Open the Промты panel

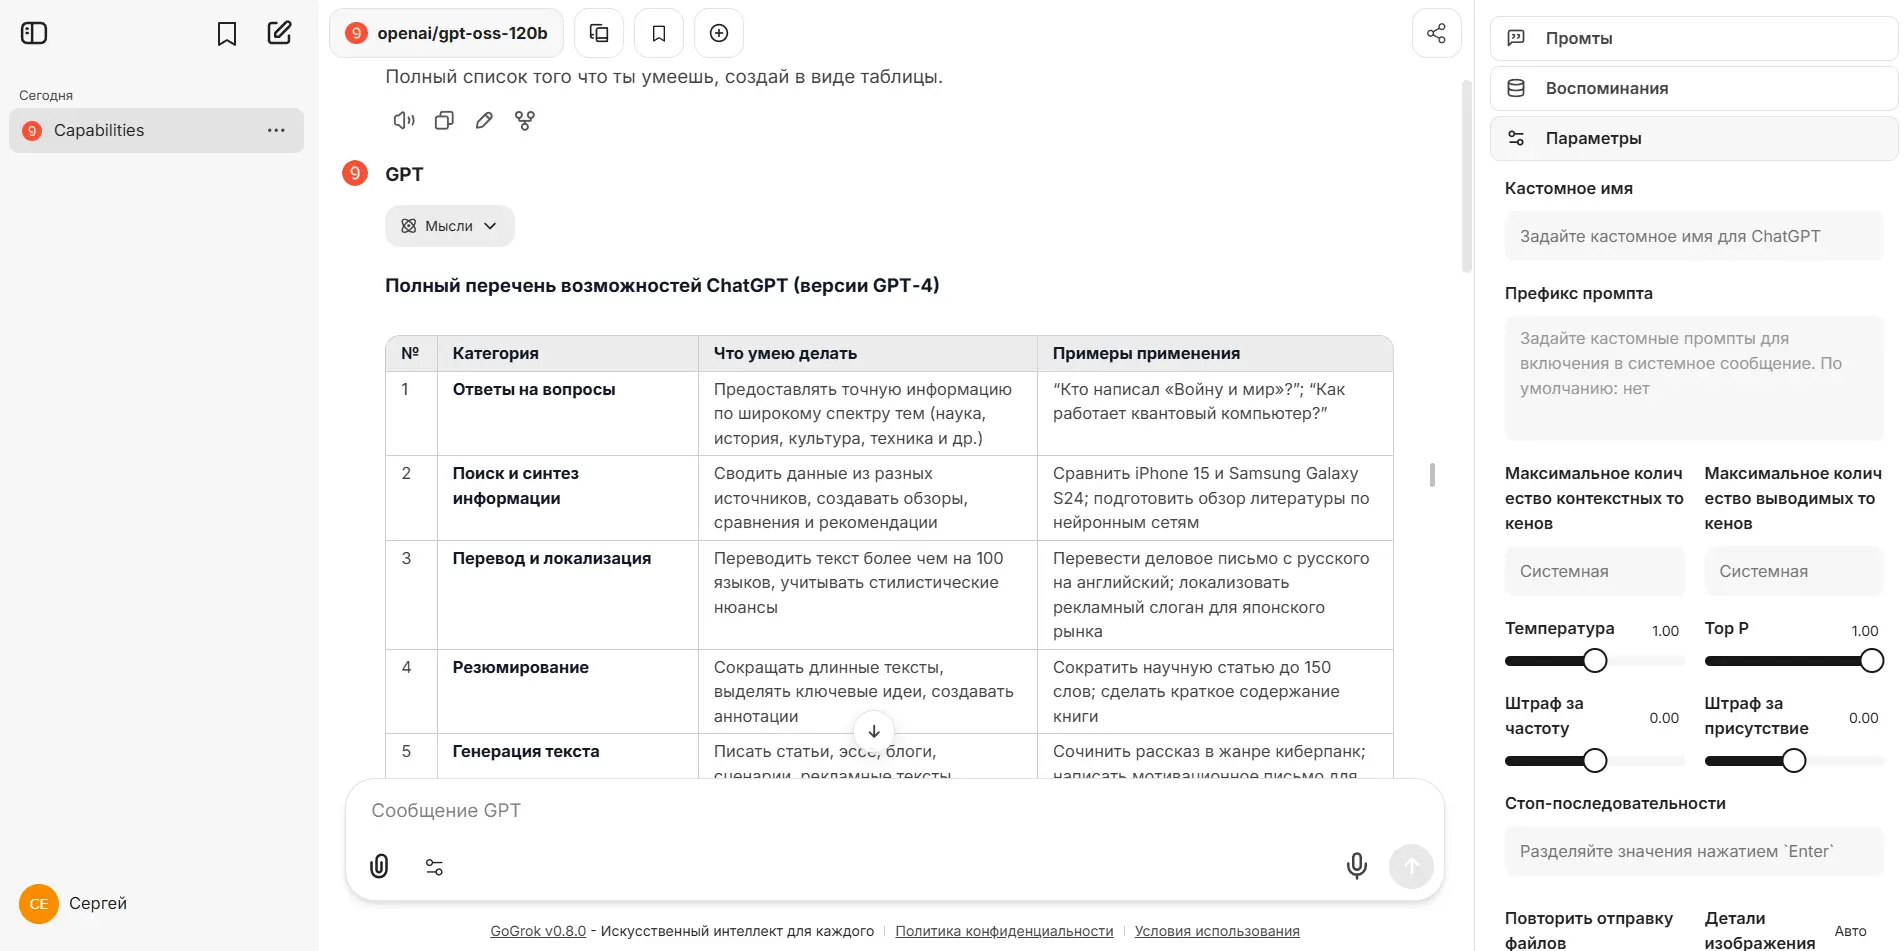(1692, 38)
